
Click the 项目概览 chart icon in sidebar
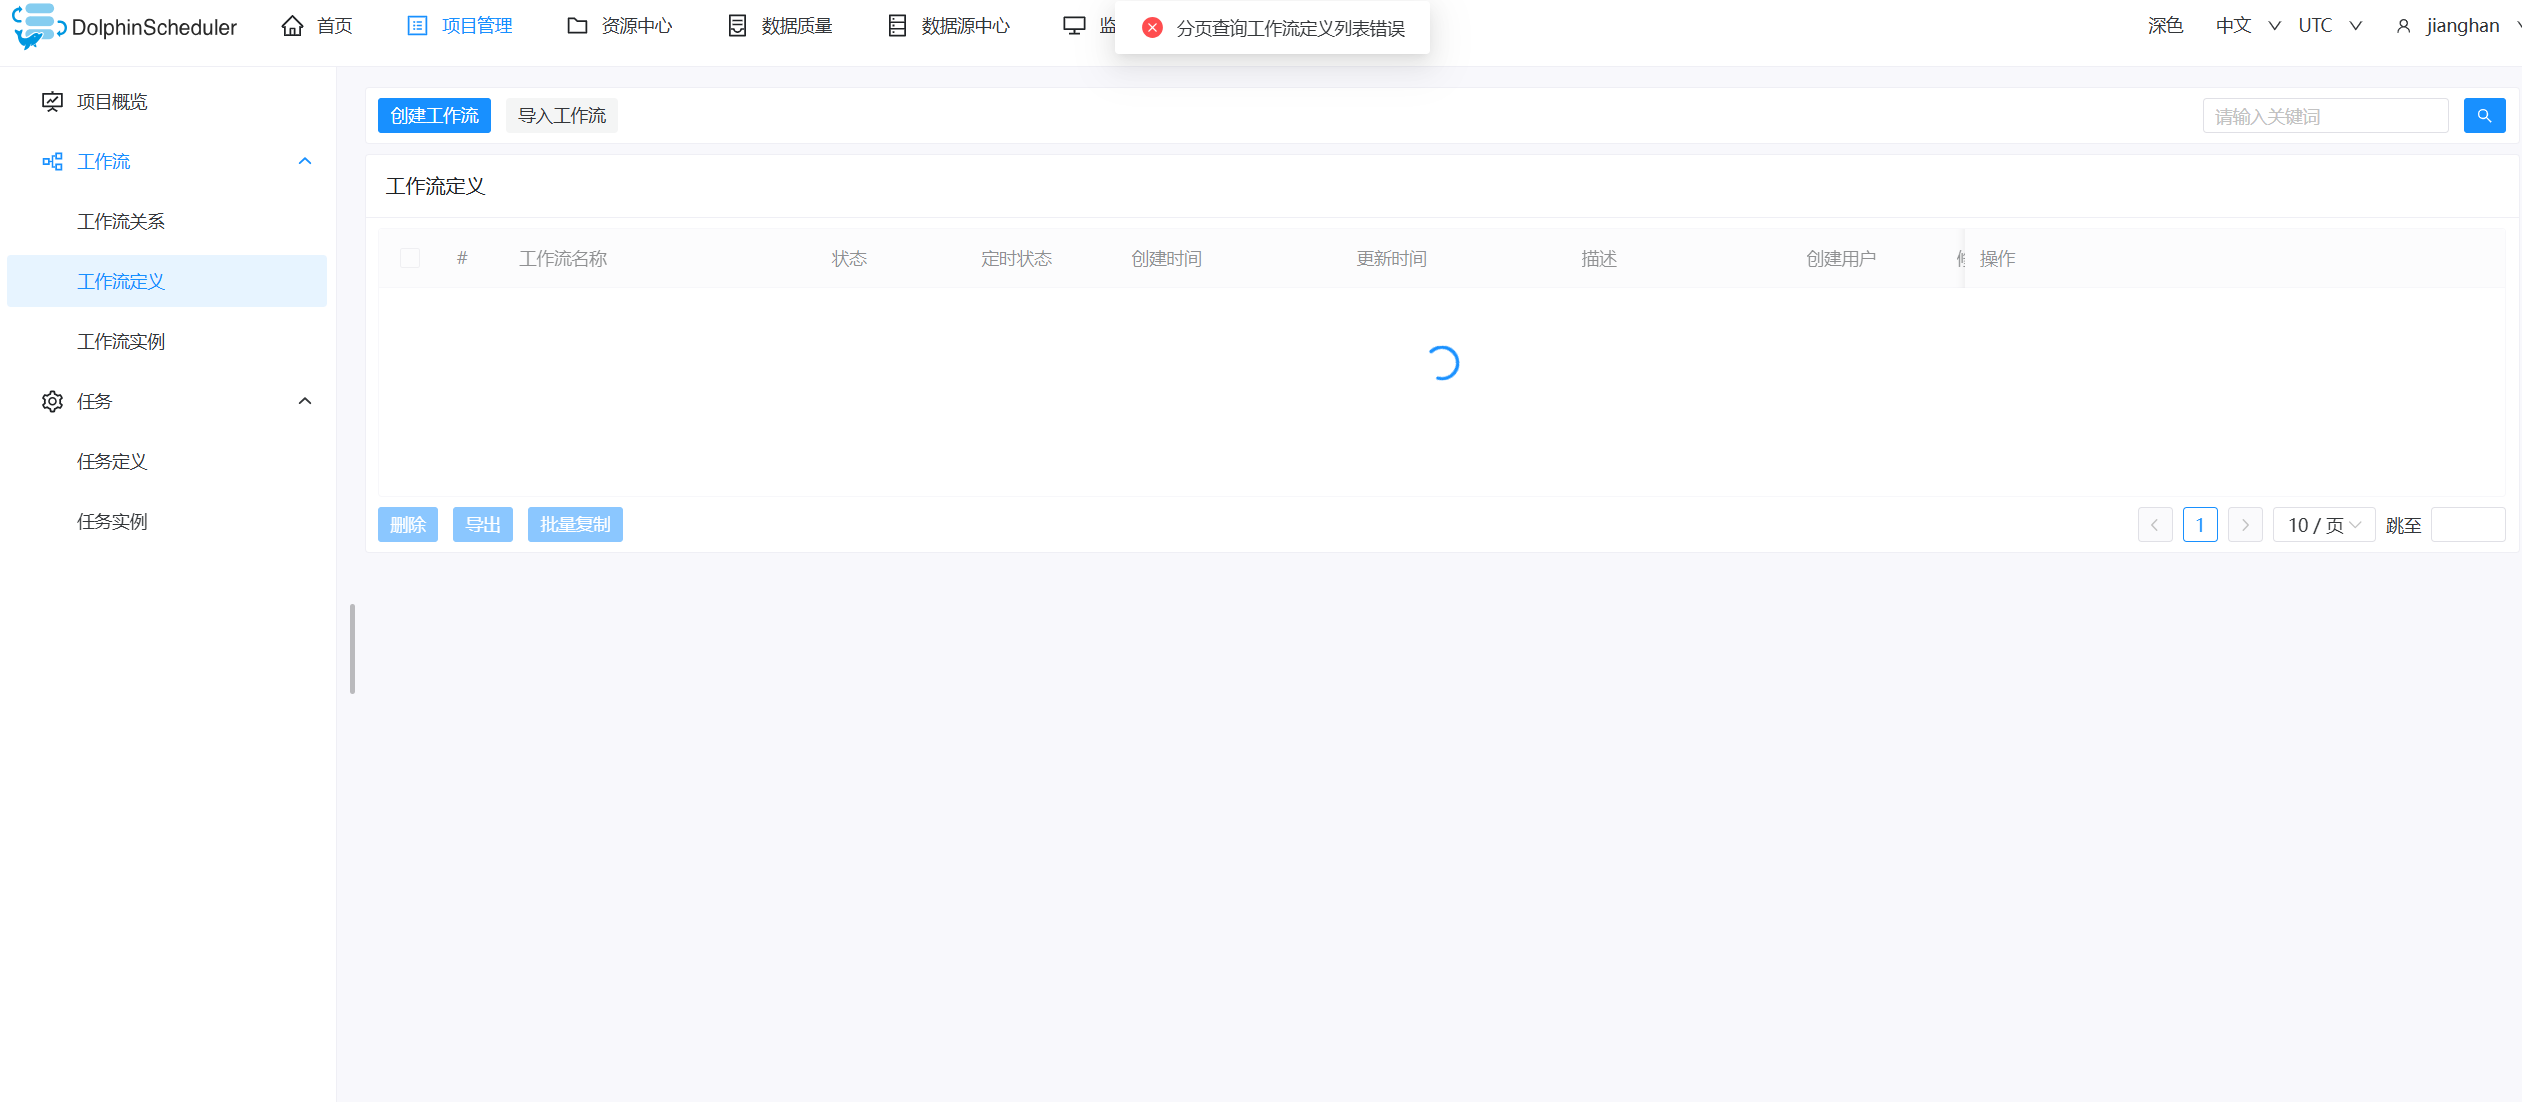tap(52, 101)
